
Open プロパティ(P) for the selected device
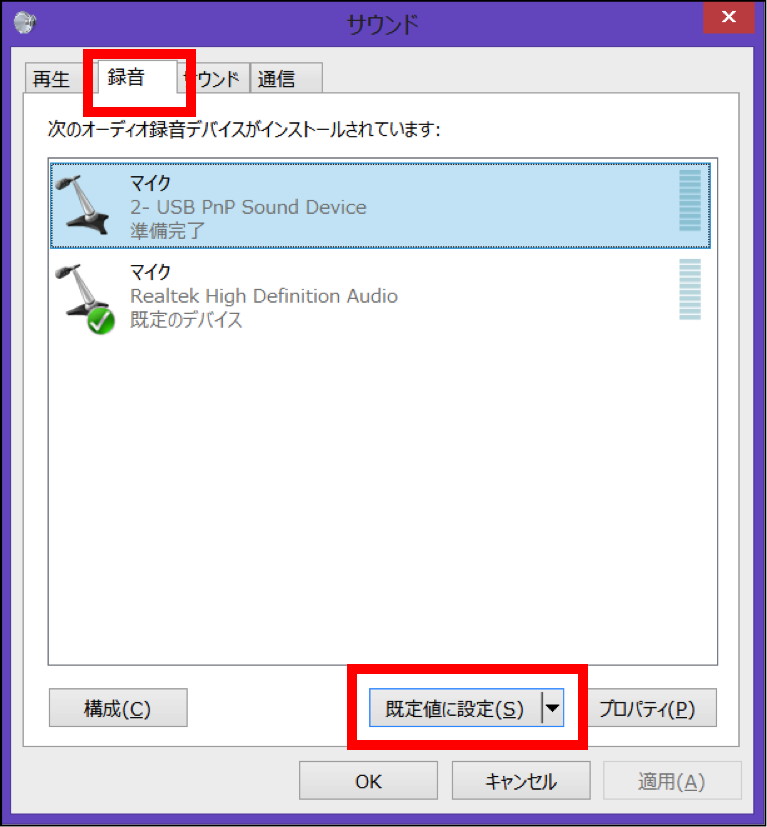[651, 708]
